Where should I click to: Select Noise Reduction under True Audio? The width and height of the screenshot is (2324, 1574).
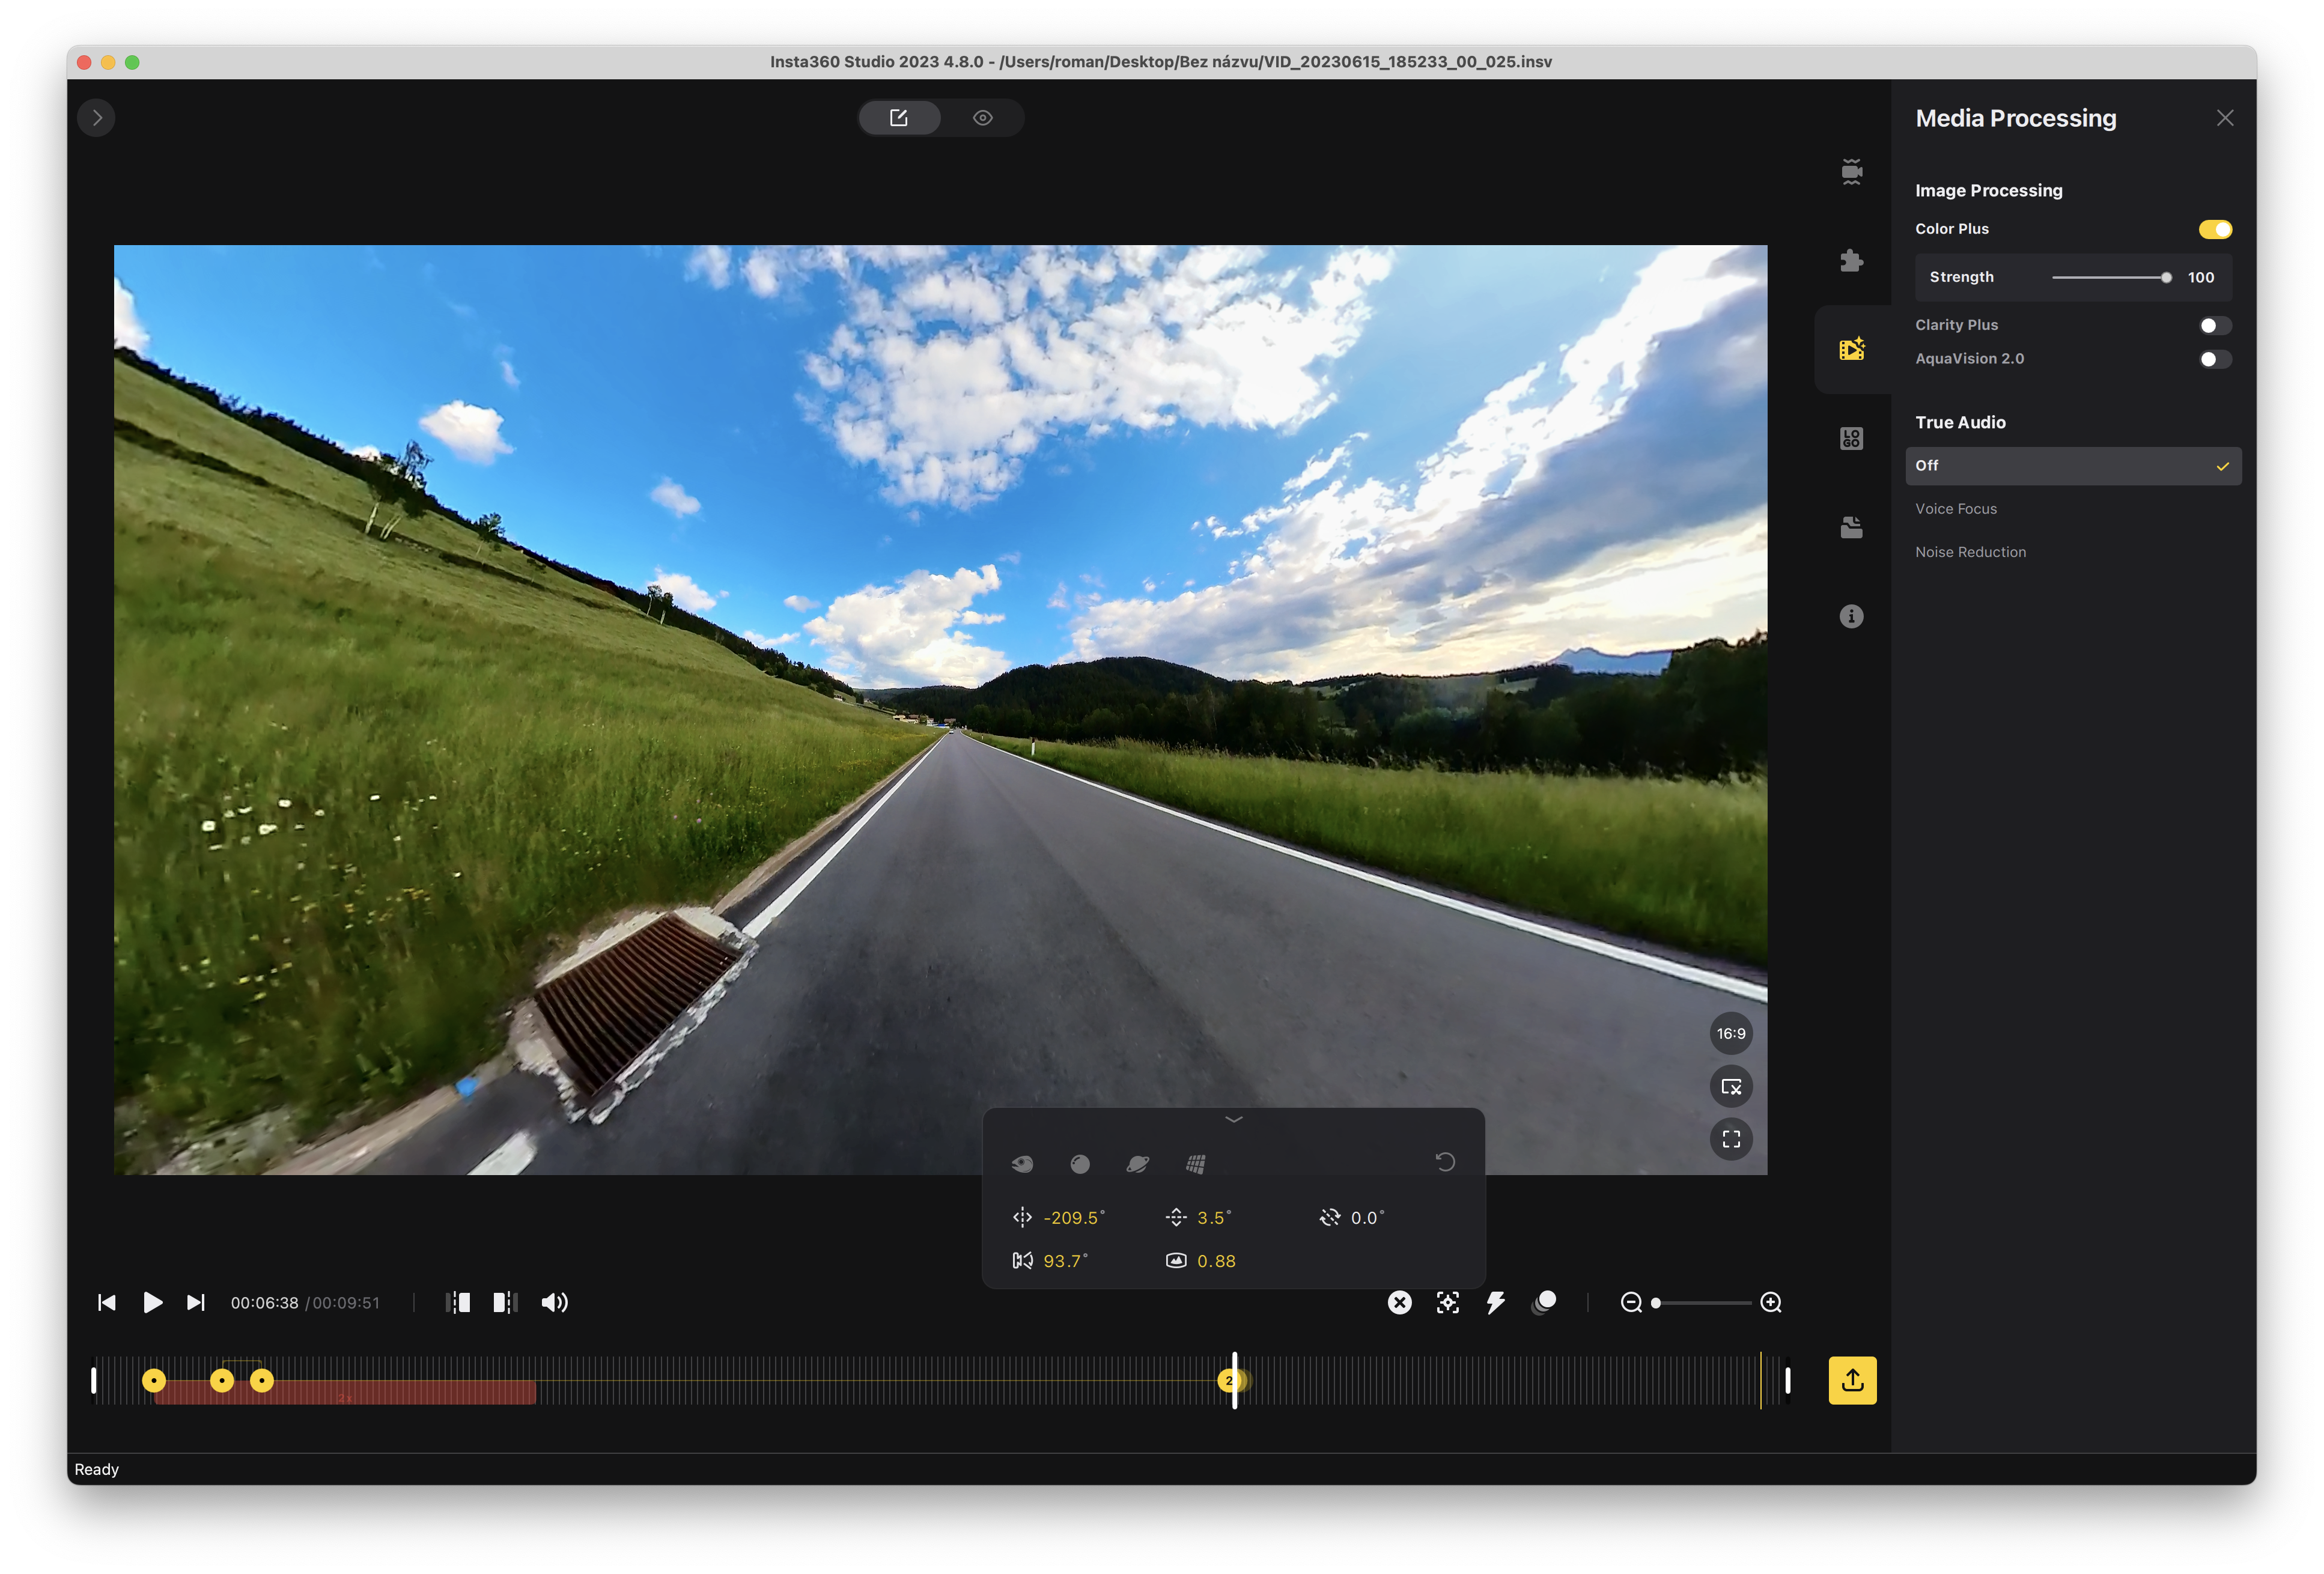[x=1970, y=551]
